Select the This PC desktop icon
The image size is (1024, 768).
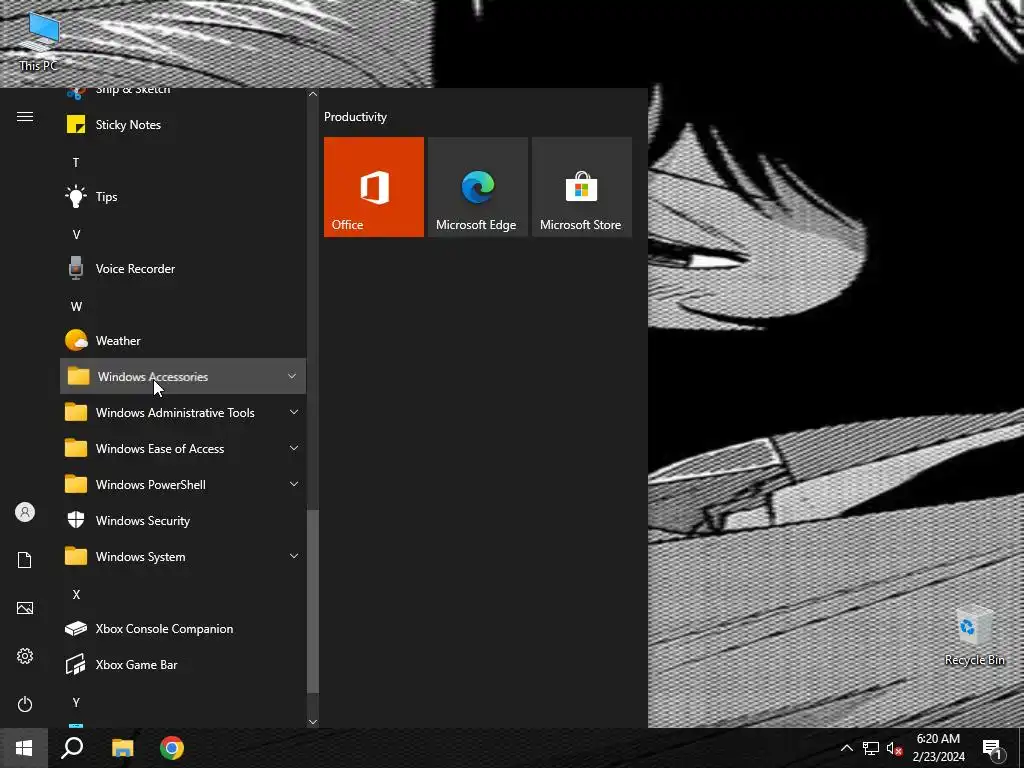click(x=39, y=42)
